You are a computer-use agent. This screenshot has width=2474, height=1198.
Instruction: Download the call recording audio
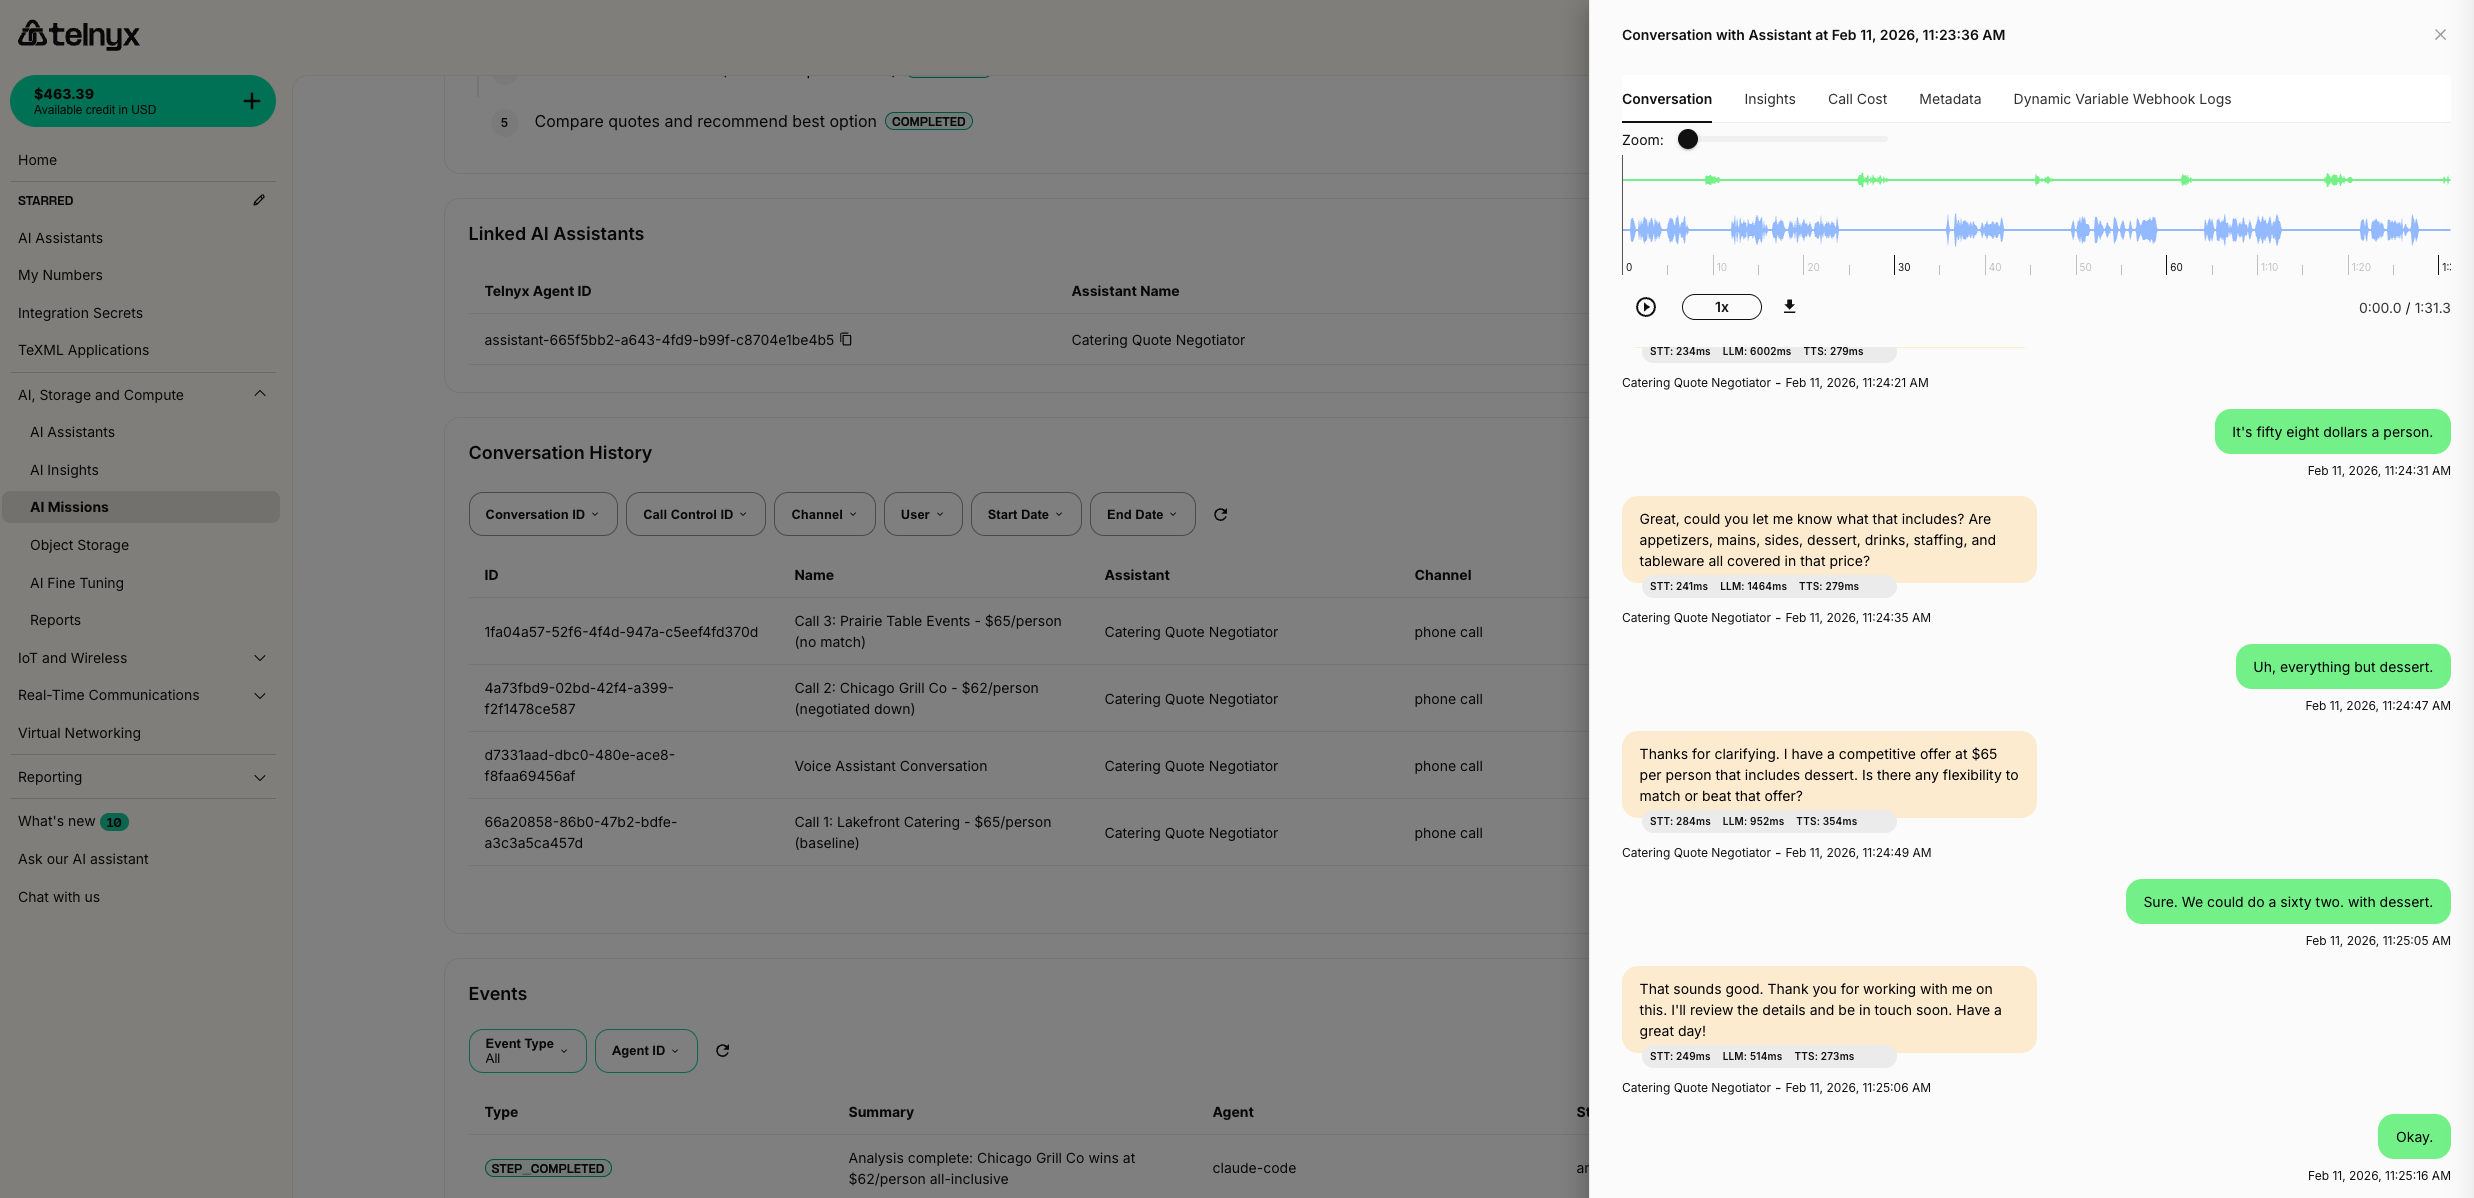1789,306
